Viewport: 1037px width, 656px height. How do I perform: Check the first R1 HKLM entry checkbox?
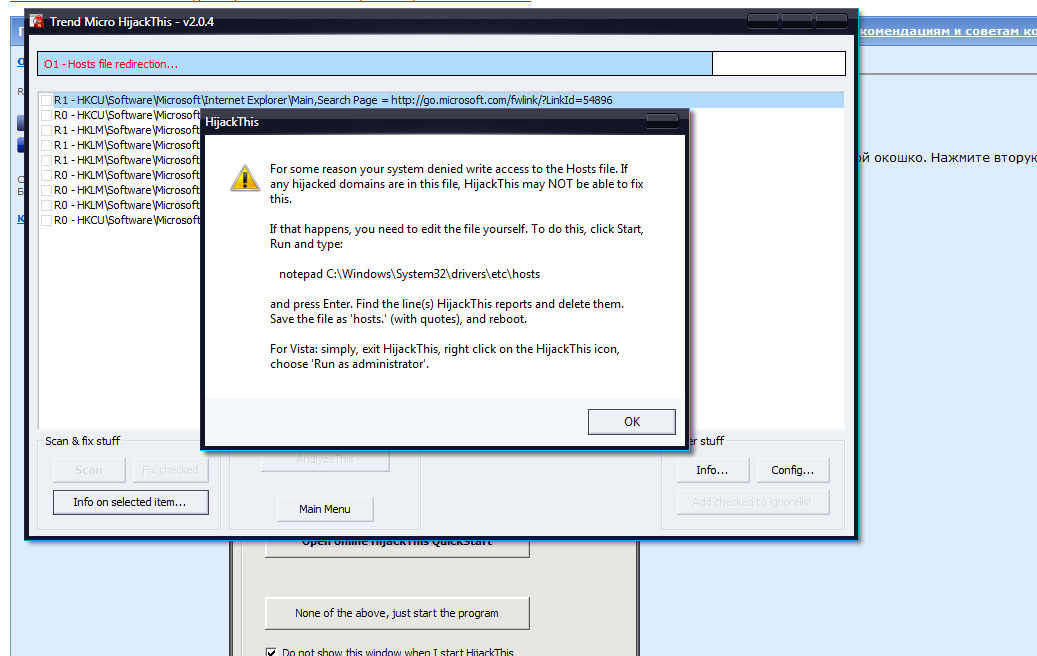47,130
